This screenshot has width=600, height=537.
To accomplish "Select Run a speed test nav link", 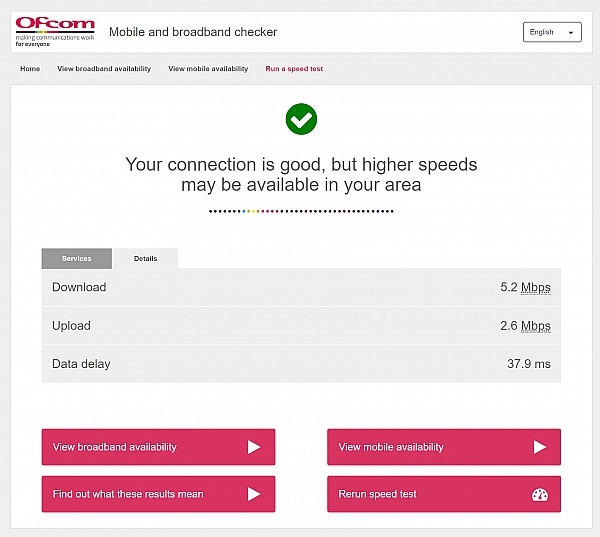I will pos(294,69).
